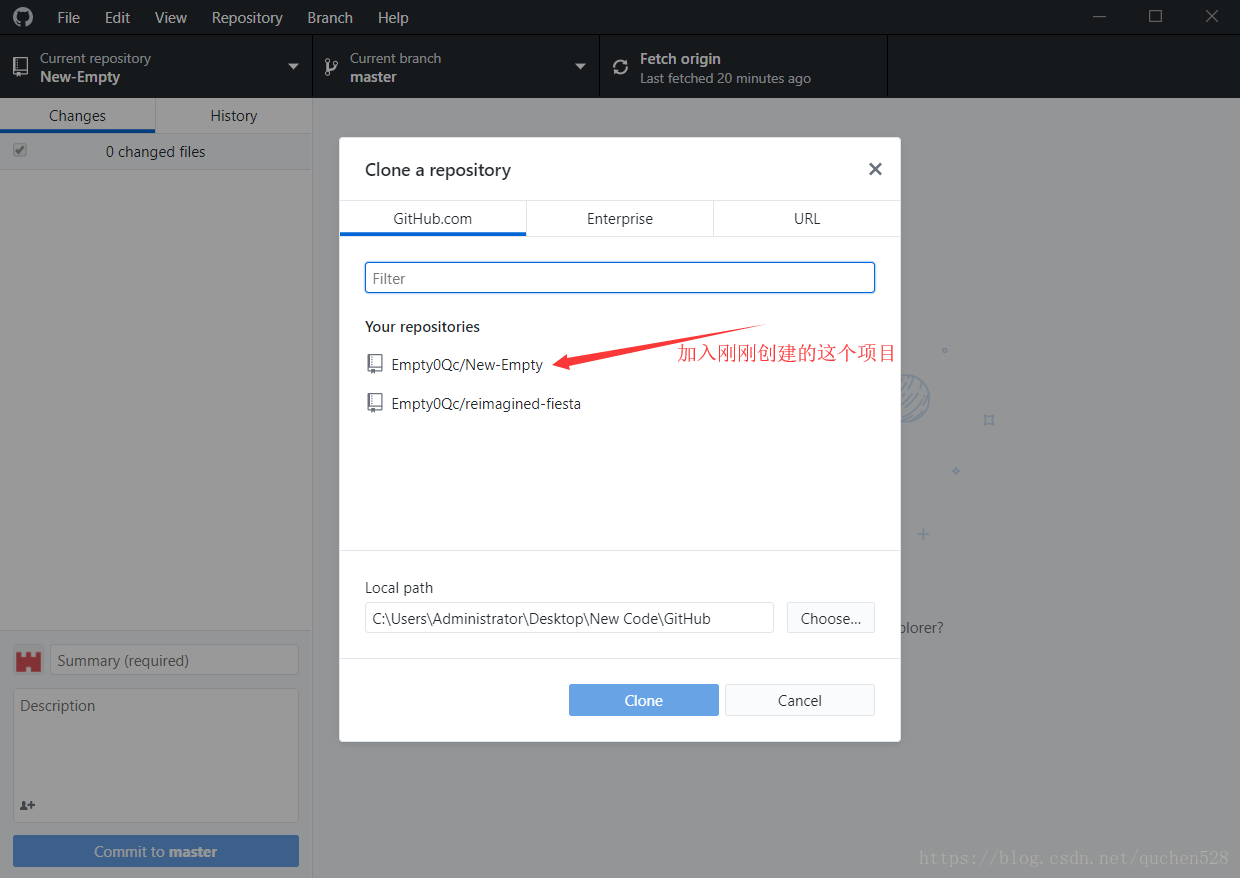Click the sync arrows icon beside Fetch origin

(620, 67)
